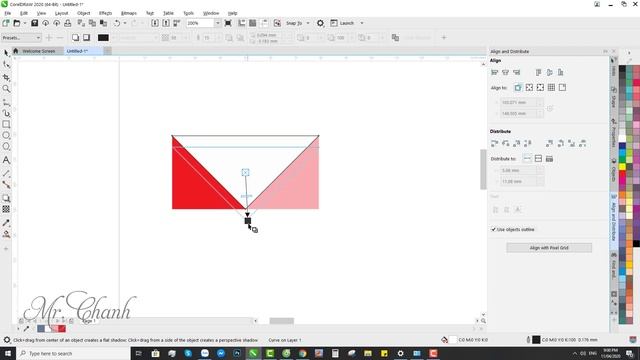The width and height of the screenshot is (640, 360).
Task: Click the Align Right icon in docker
Action: pyautogui.click(x=517, y=72)
